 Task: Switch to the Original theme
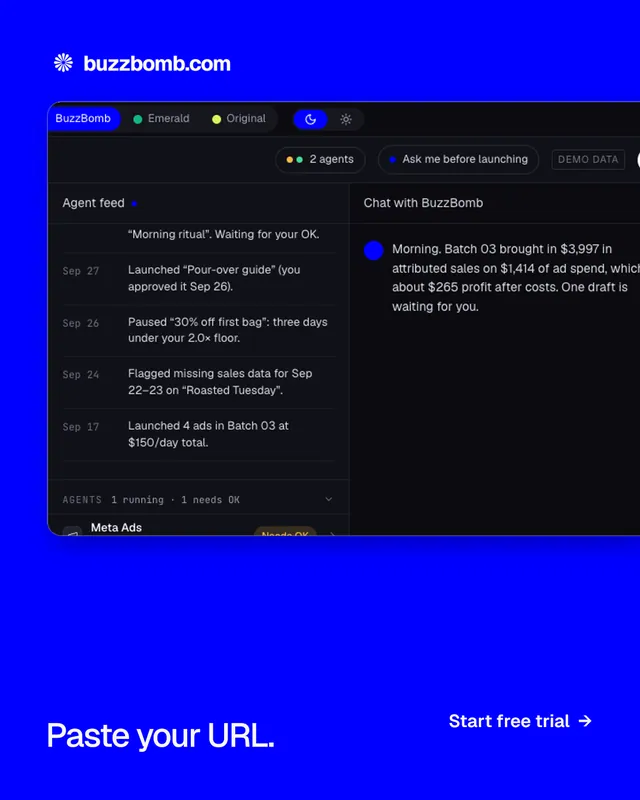pyautogui.click(x=239, y=118)
